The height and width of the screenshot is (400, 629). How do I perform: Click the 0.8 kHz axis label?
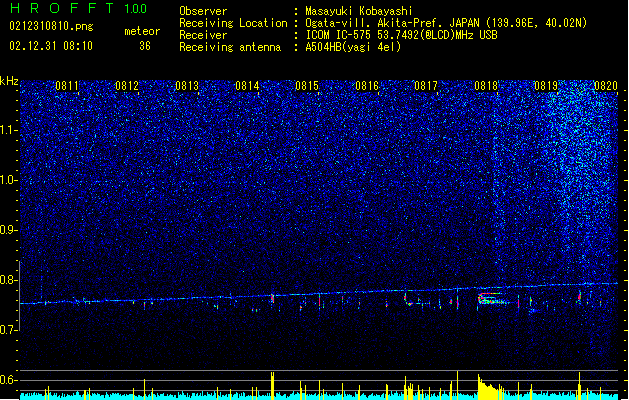[8, 280]
